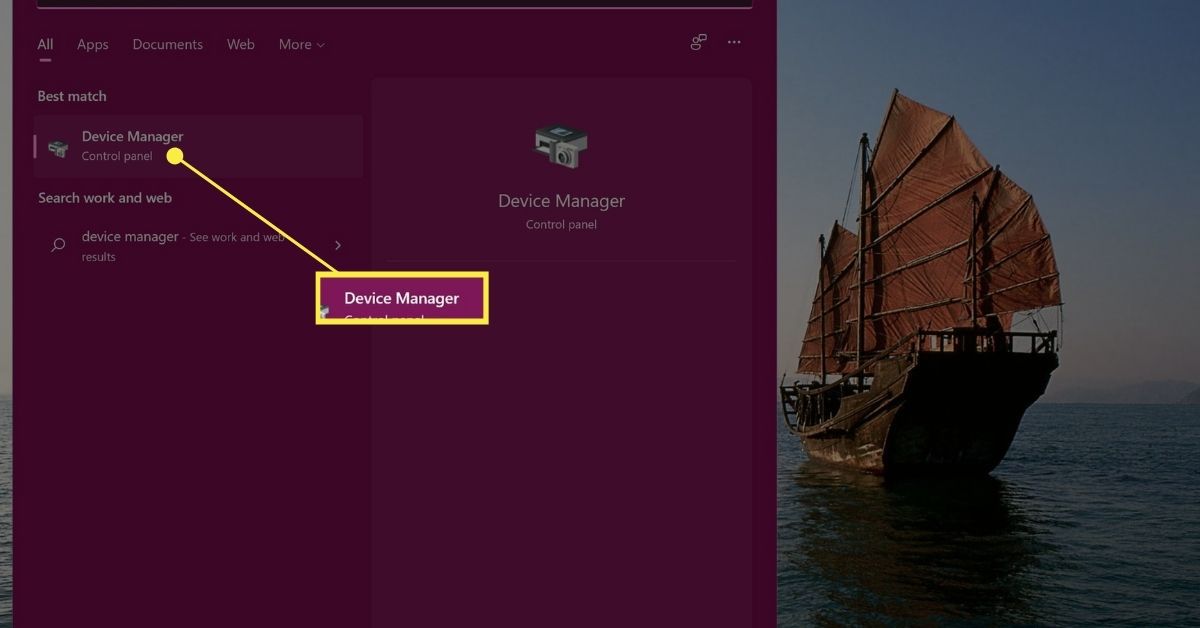
Task: Click Control panel subtitle in preview pane
Action: click(x=561, y=225)
